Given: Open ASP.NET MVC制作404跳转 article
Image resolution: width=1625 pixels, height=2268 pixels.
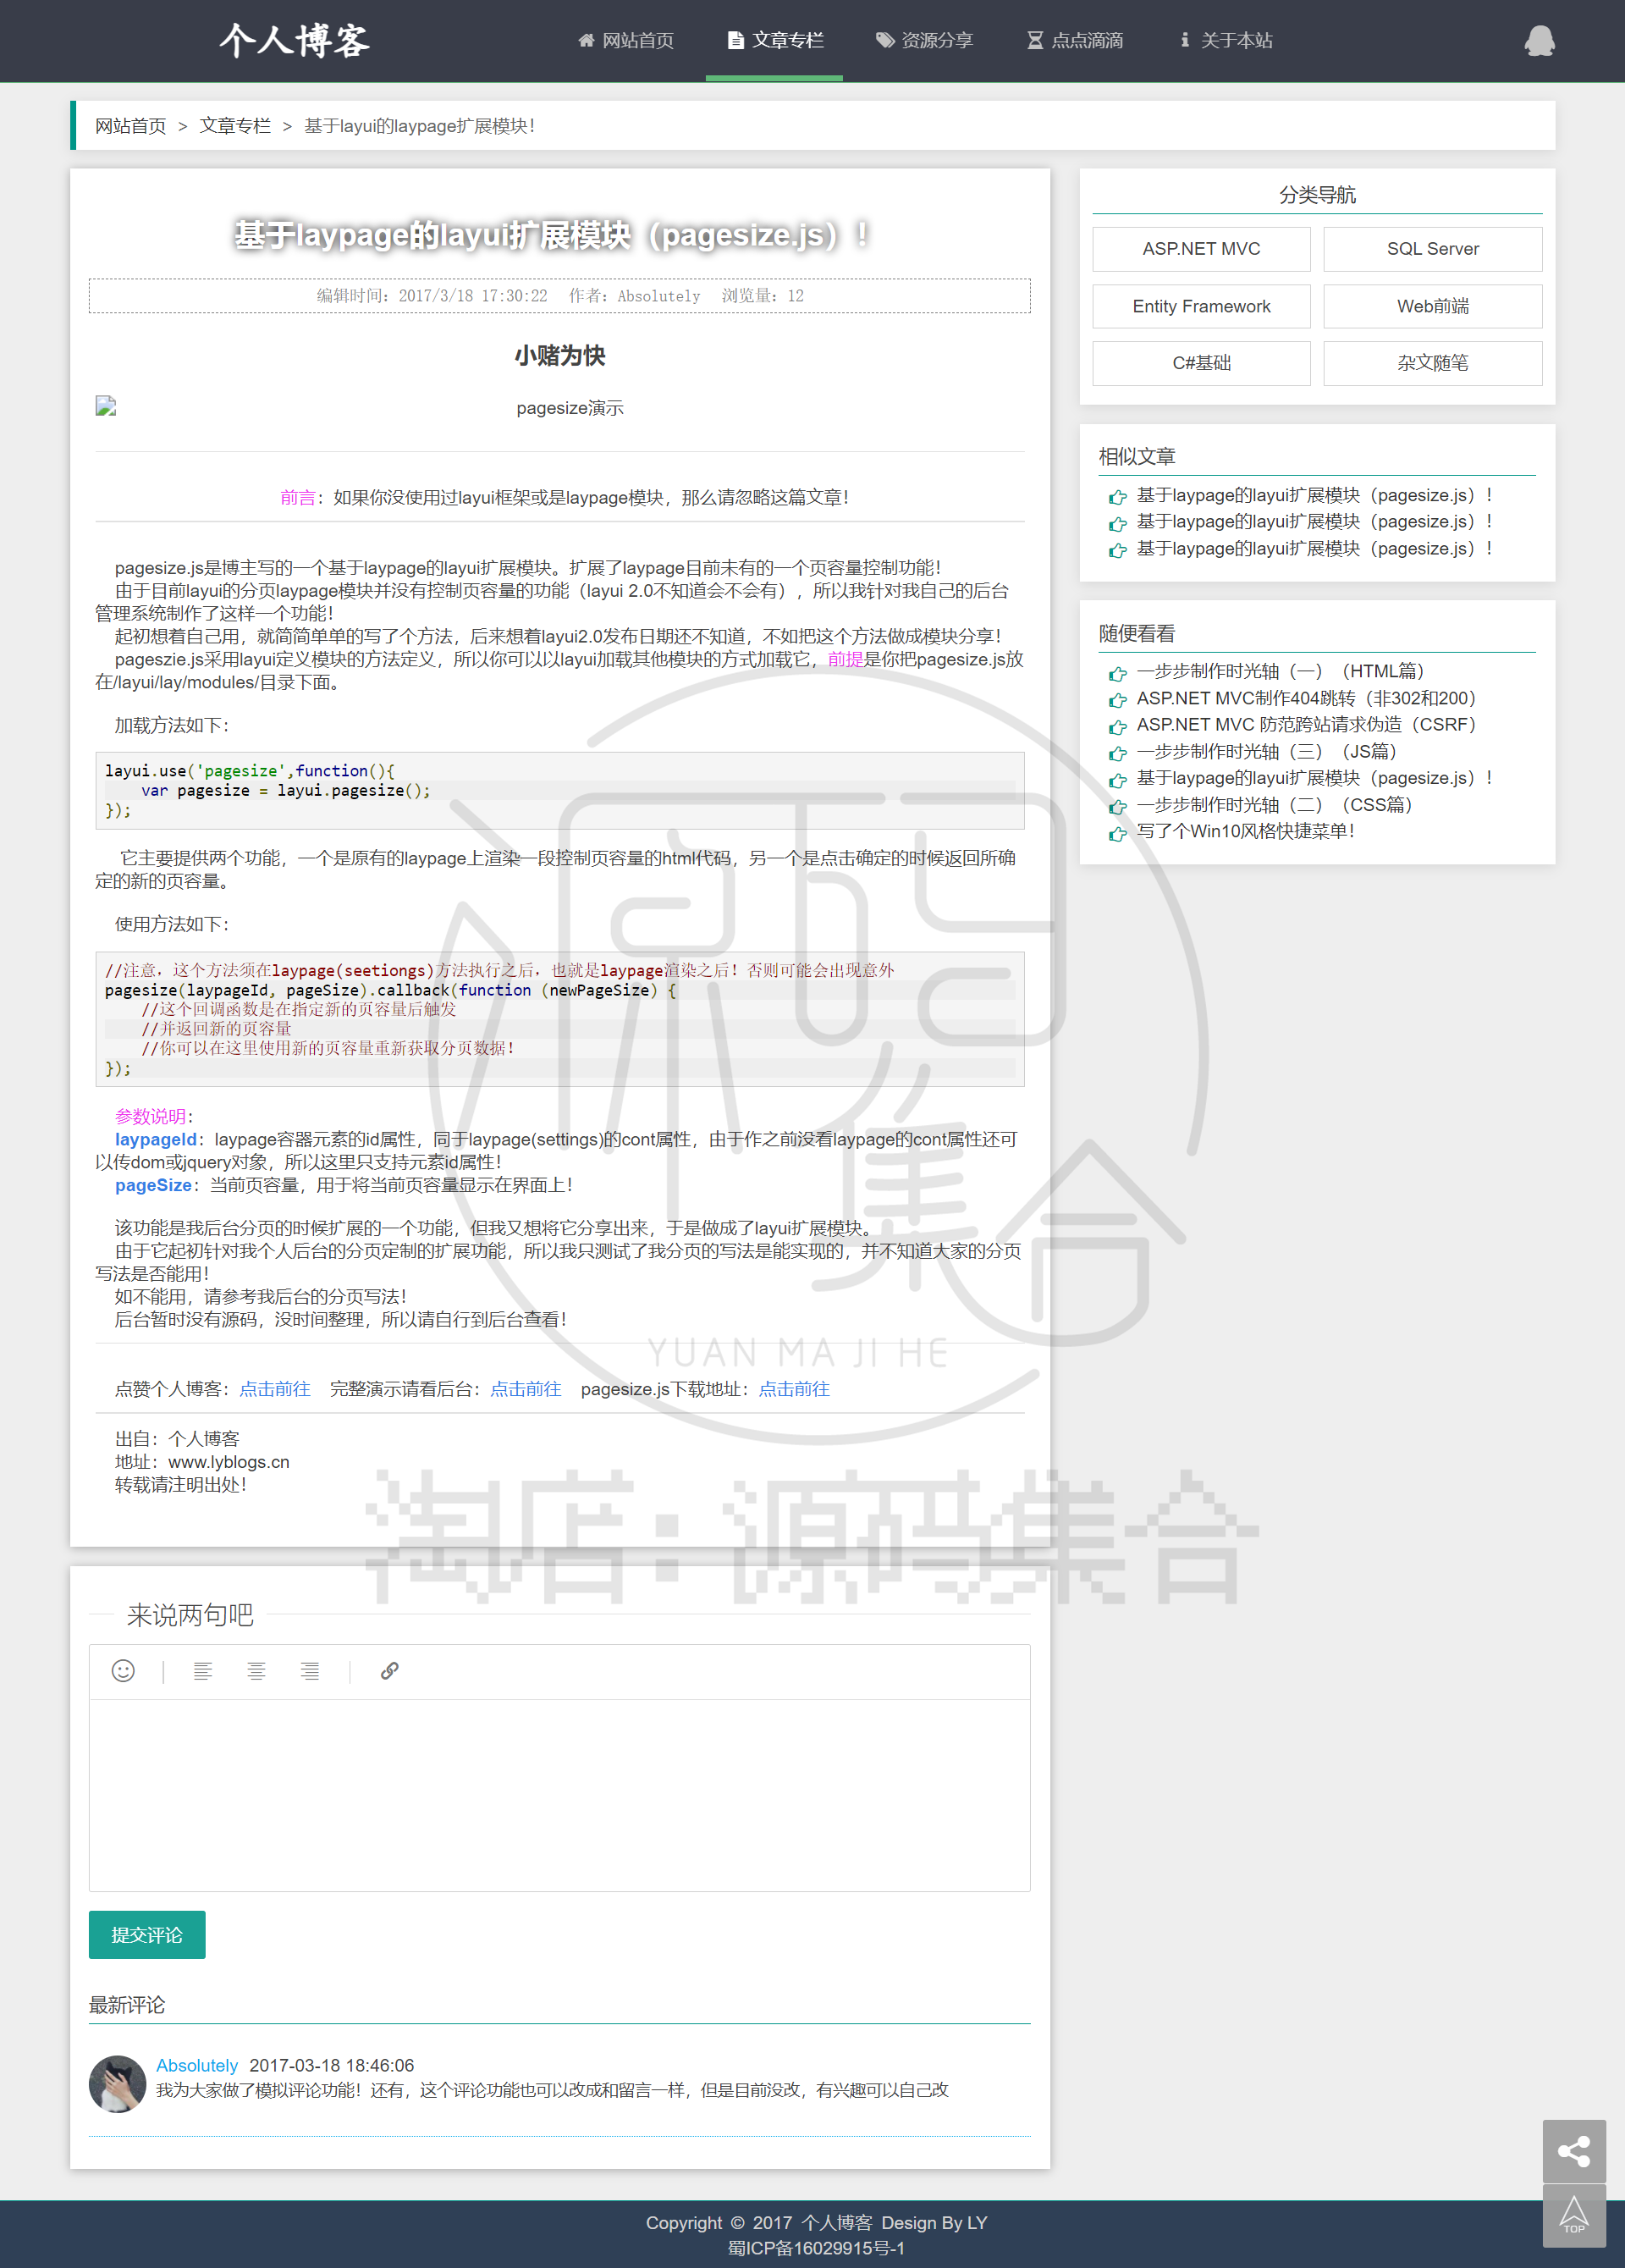Looking at the screenshot, I should 1306,698.
